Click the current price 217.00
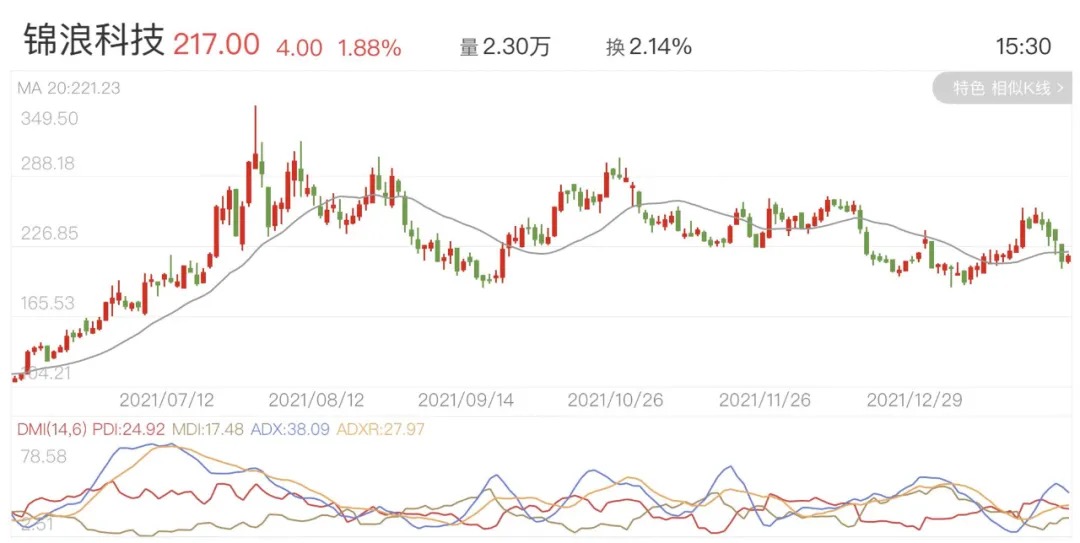 coord(216,45)
